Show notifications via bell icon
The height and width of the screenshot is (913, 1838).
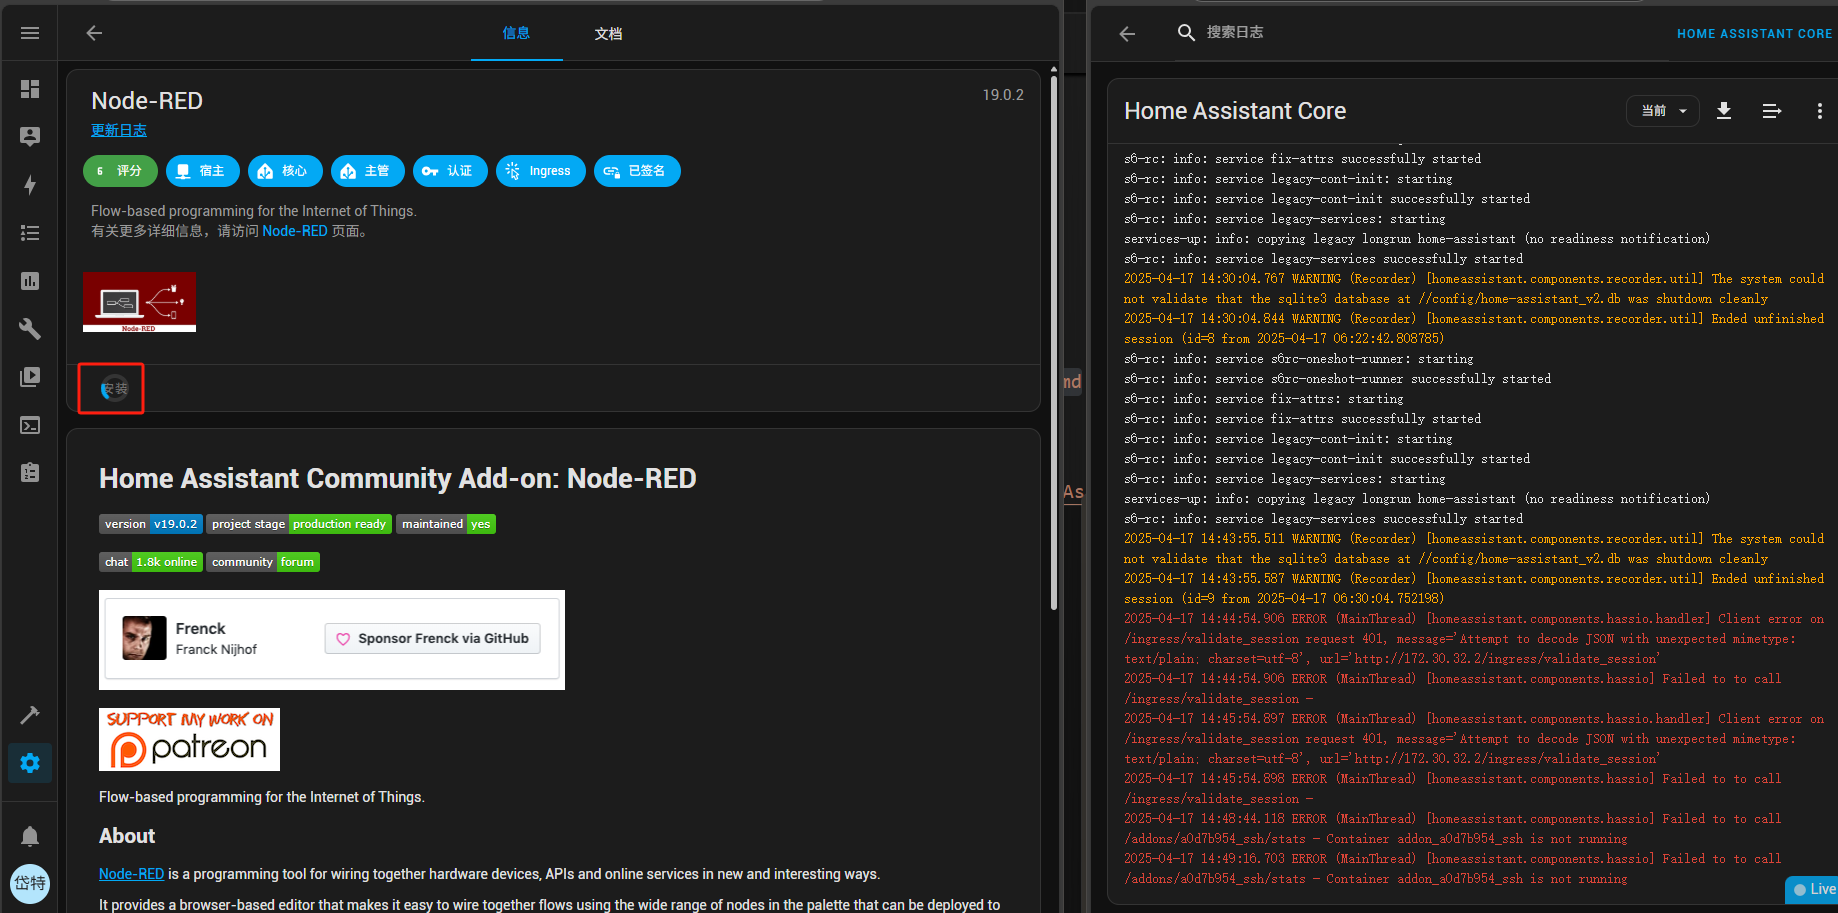click(x=30, y=835)
